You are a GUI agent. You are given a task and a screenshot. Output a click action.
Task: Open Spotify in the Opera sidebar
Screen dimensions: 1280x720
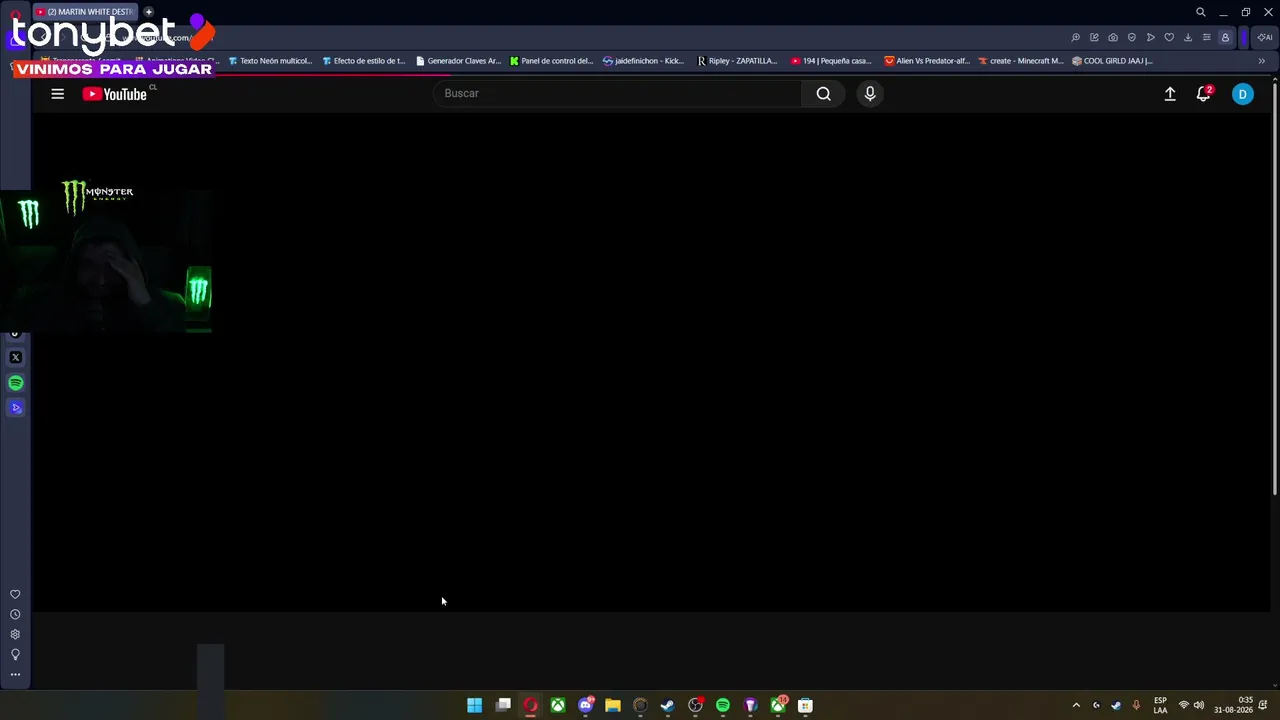click(x=15, y=383)
